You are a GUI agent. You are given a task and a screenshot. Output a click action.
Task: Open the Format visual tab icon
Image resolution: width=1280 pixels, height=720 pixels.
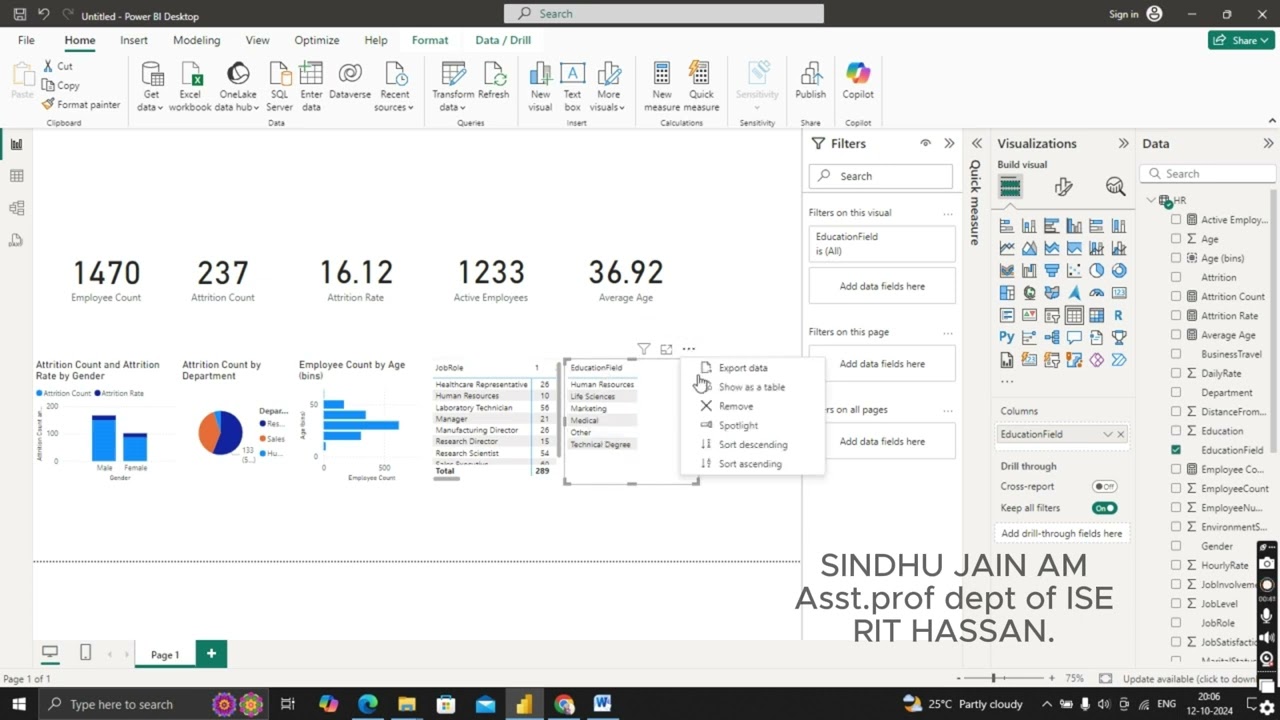click(x=1063, y=187)
